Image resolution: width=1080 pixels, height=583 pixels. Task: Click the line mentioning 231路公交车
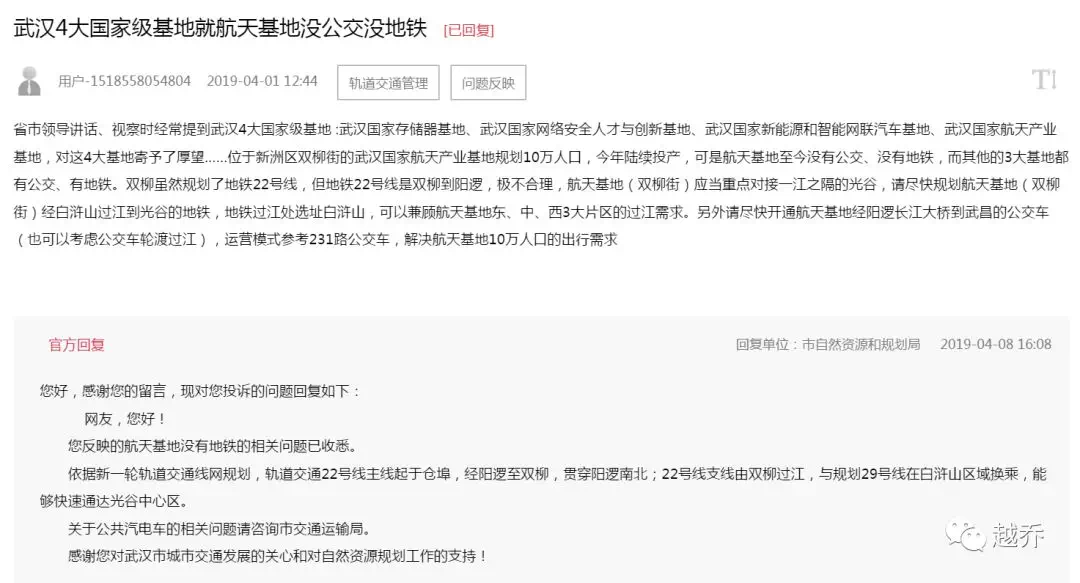coord(315,240)
